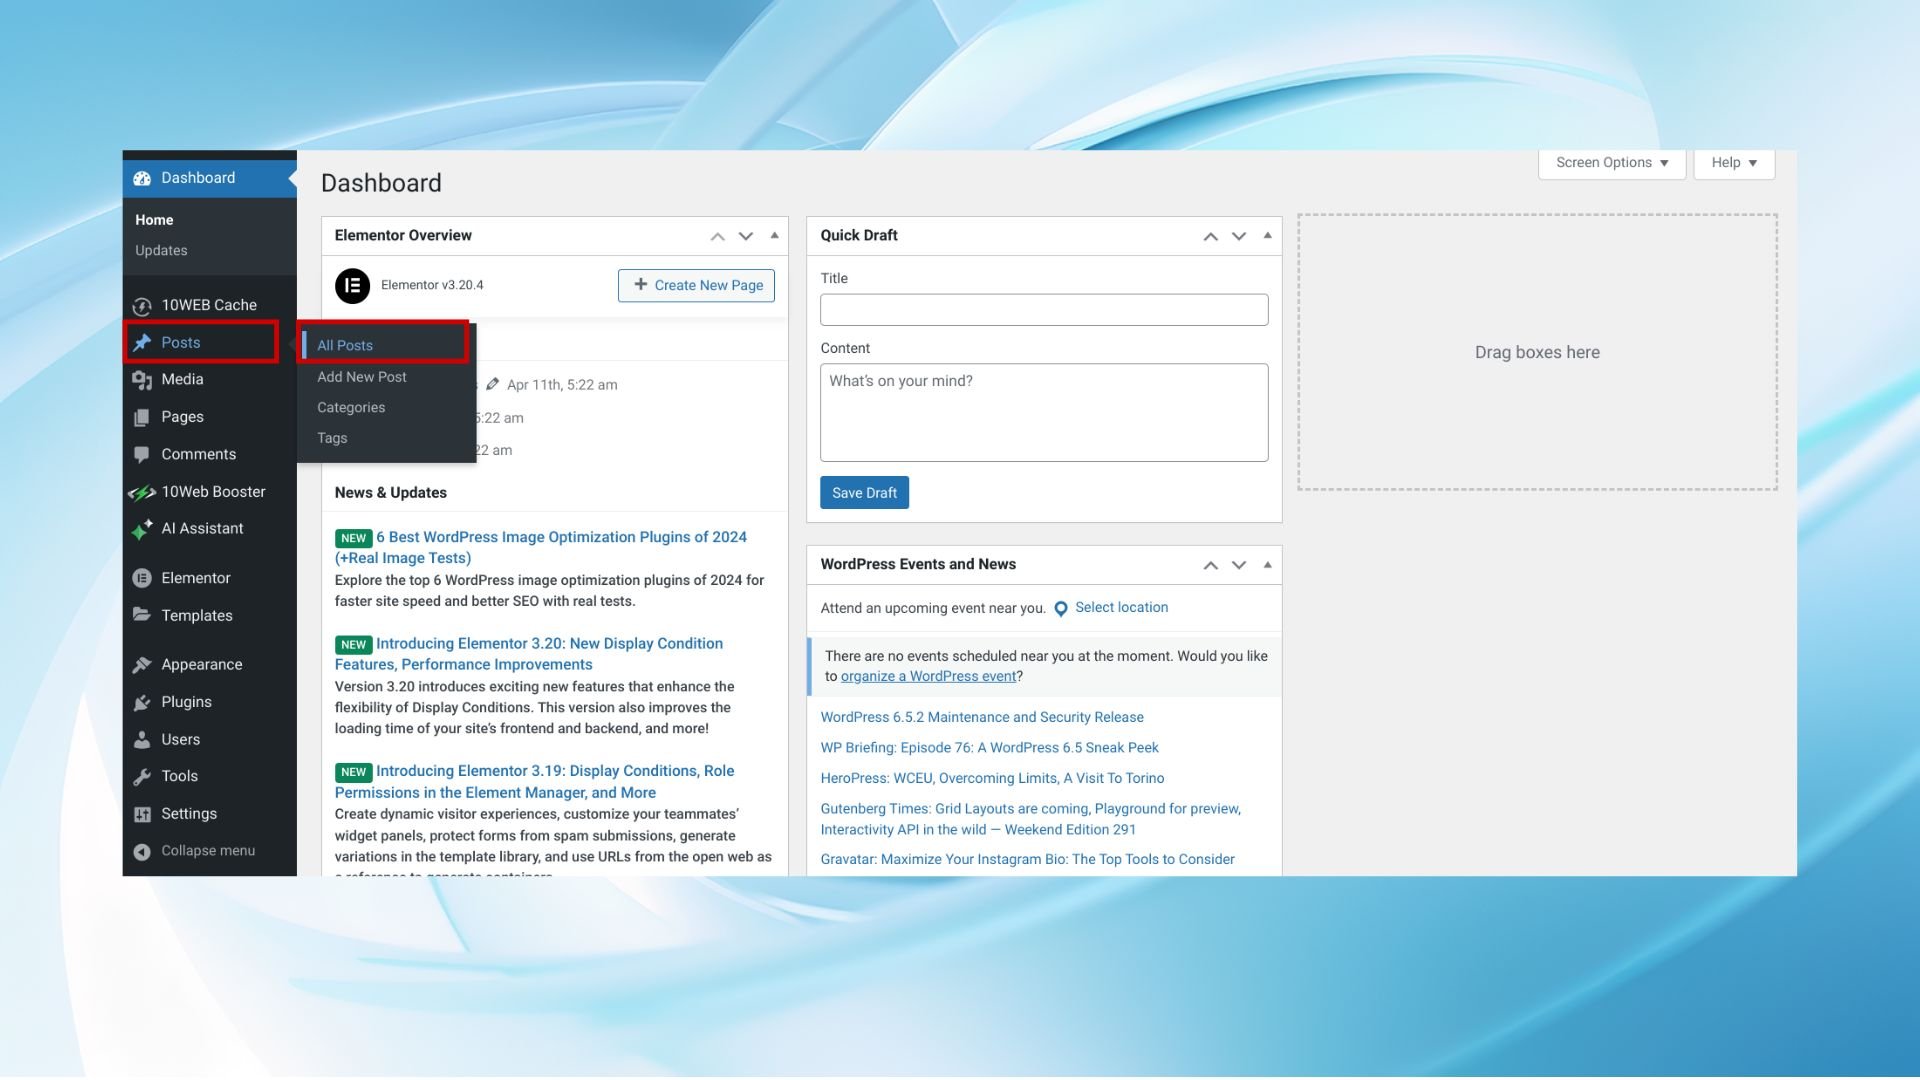Collapse the WordPress Events and News panel
Screen dimensions: 1920x1080
tap(1266, 564)
